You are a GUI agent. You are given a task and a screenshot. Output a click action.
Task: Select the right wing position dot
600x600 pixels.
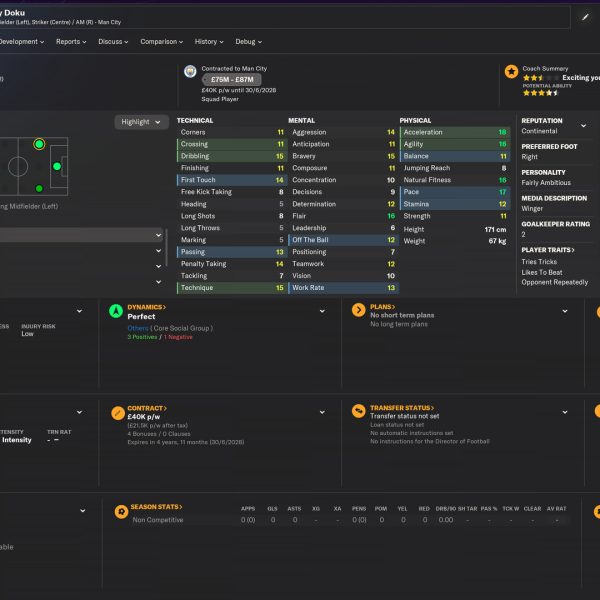point(39,188)
